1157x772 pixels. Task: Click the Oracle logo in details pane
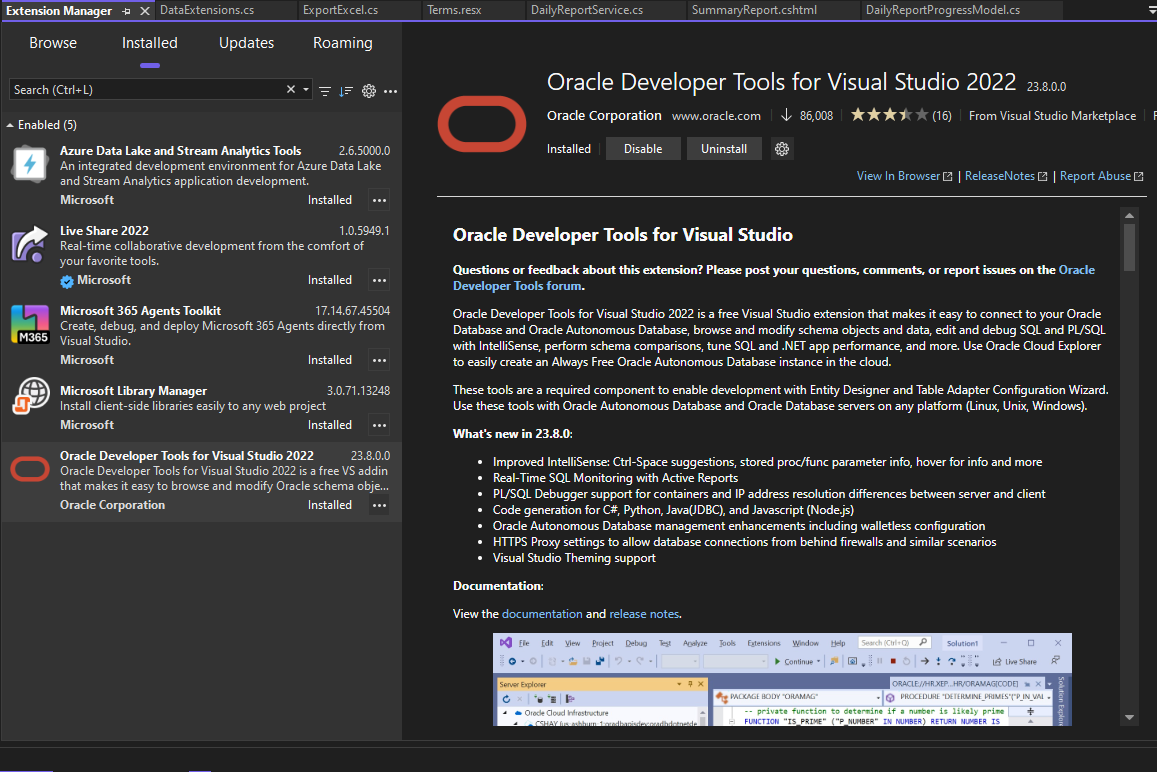pos(482,124)
